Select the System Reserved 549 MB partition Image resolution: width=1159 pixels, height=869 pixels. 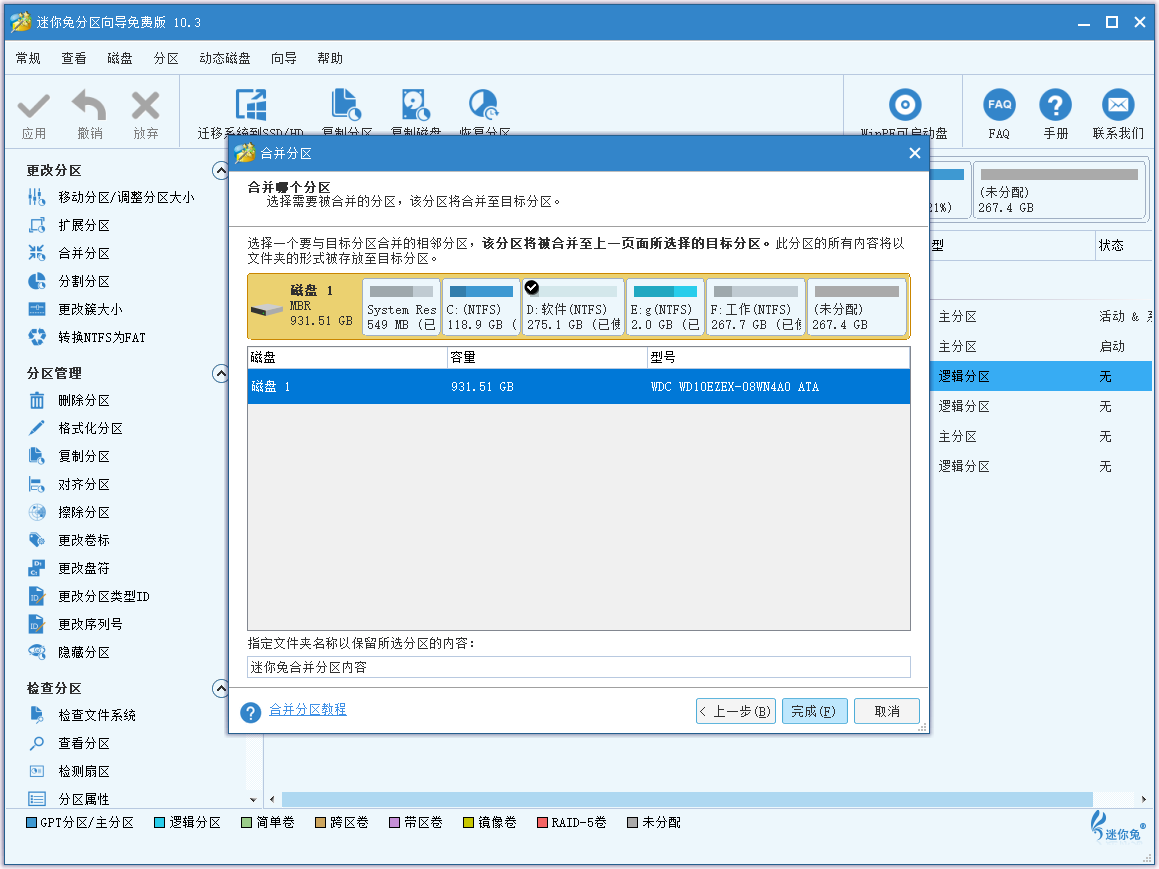click(x=401, y=307)
